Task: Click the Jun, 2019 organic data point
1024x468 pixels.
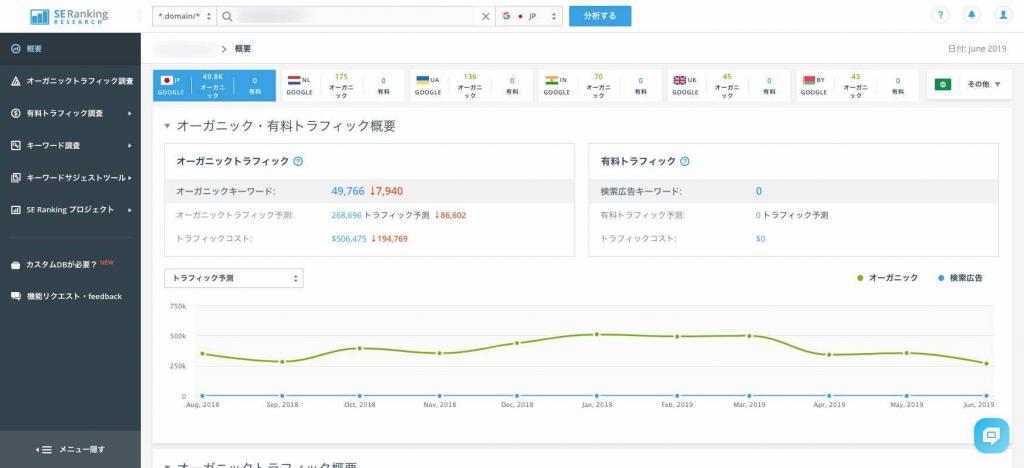Action: pos(986,364)
